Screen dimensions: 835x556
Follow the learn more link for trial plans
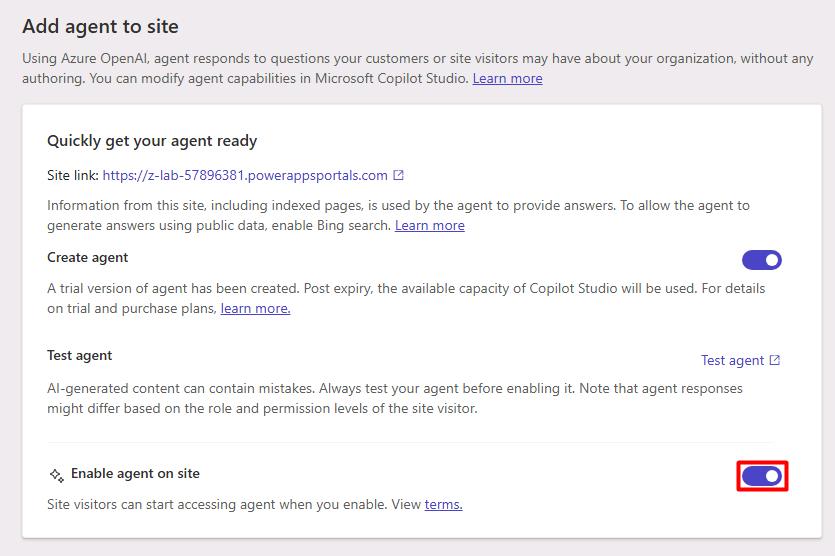click(x=256, y=308)
